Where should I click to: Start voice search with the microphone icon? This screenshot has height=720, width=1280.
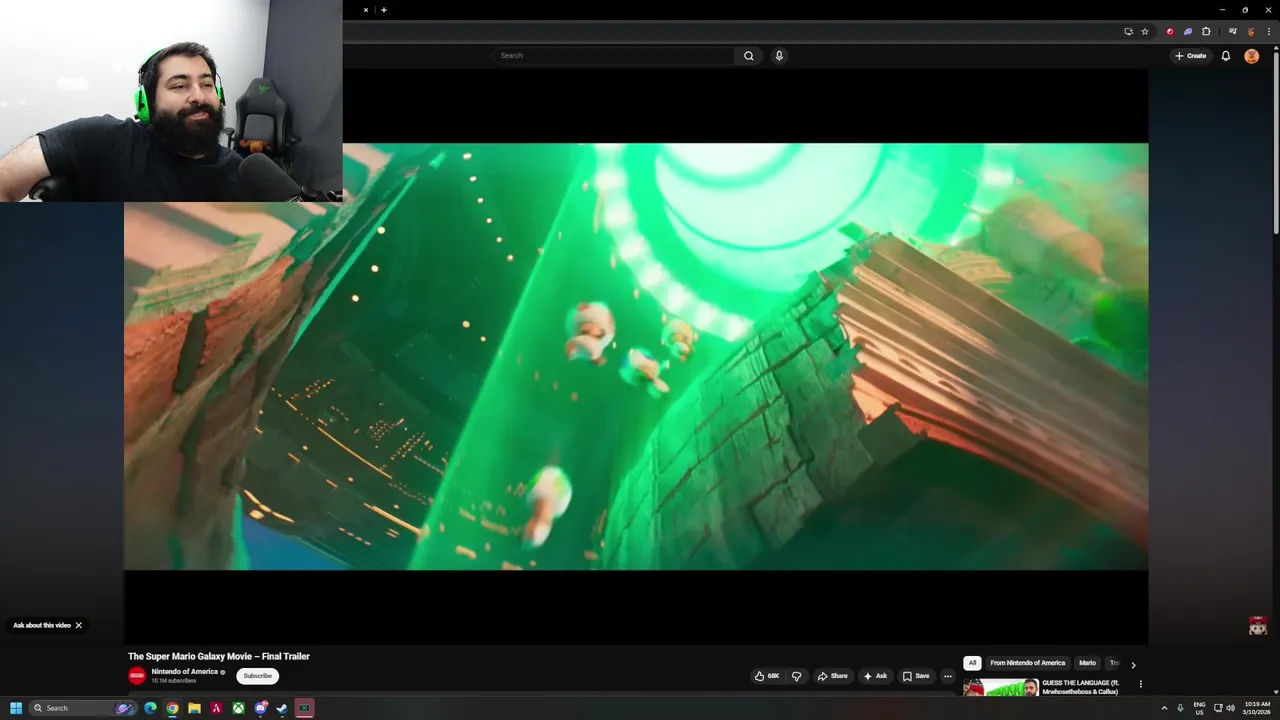click(779, 56)
